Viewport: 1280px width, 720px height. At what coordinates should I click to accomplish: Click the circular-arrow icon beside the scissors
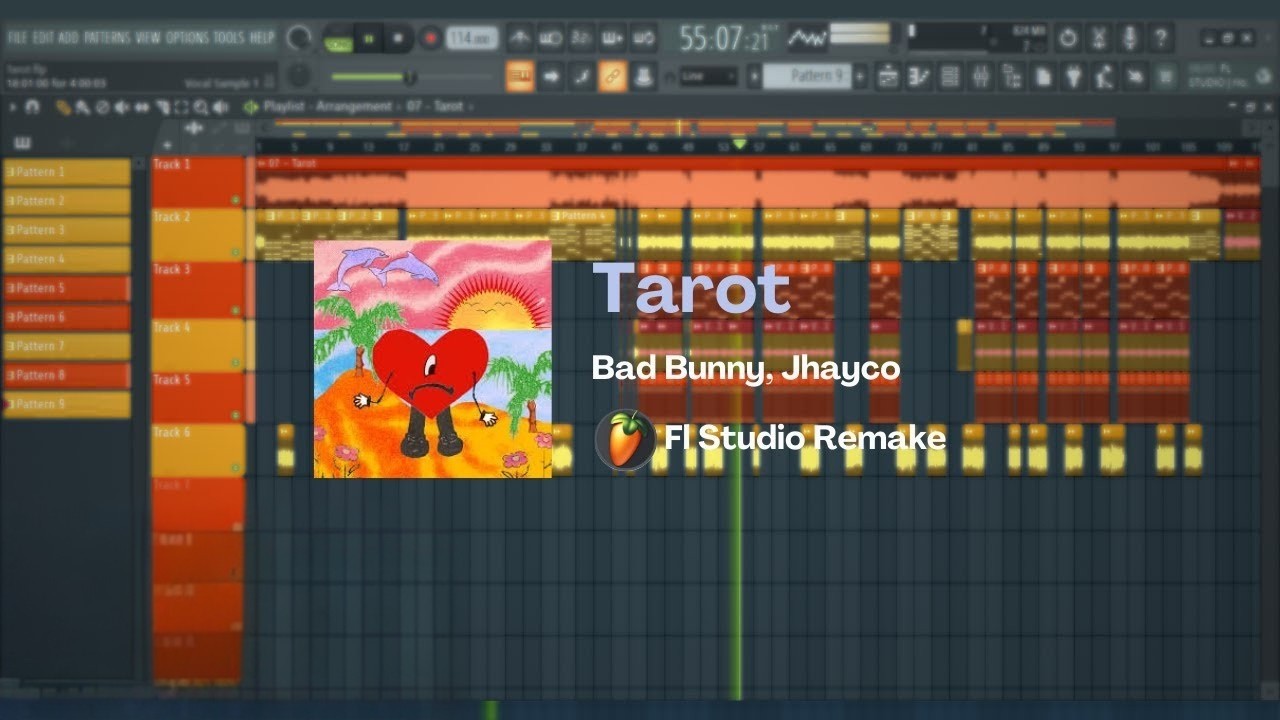pyautogui.click(x=1068, y=39)
